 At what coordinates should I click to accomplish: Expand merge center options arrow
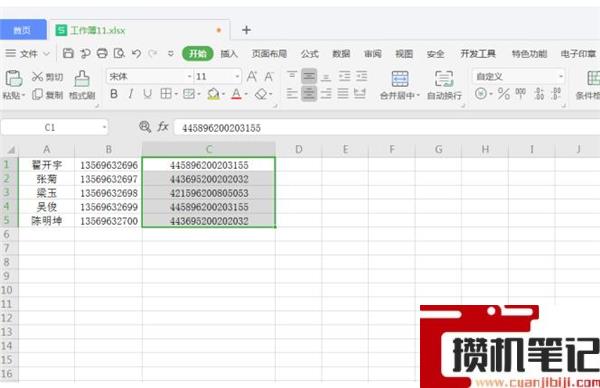coord(418,95)
